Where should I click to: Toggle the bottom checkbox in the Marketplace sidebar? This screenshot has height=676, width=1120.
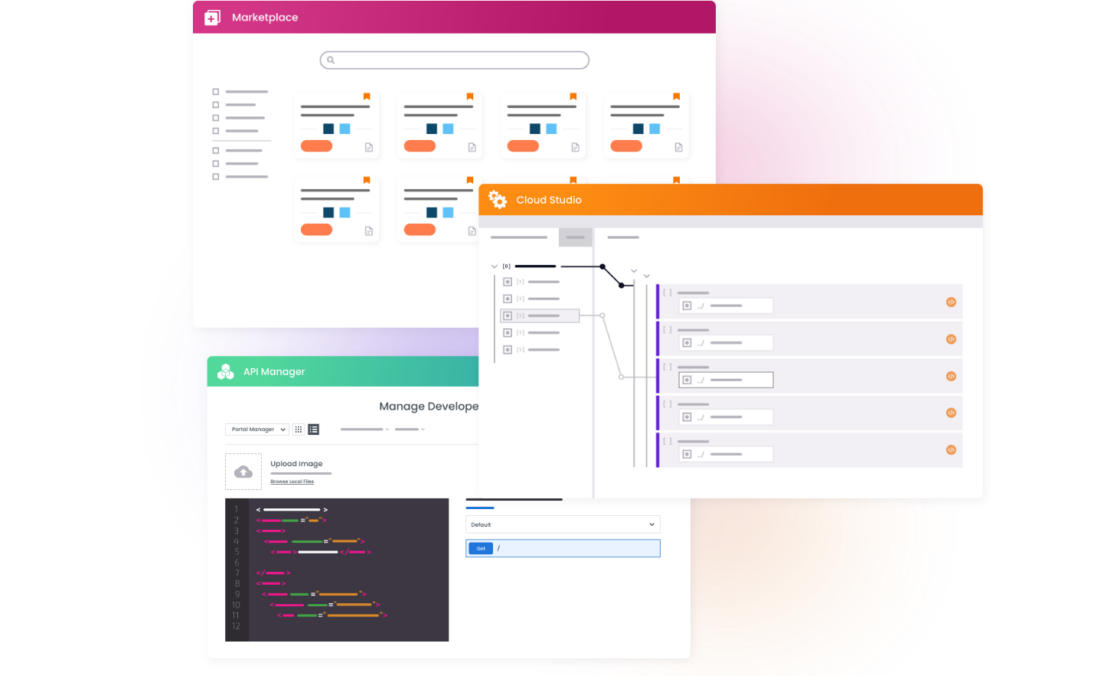tap(215, 176)
